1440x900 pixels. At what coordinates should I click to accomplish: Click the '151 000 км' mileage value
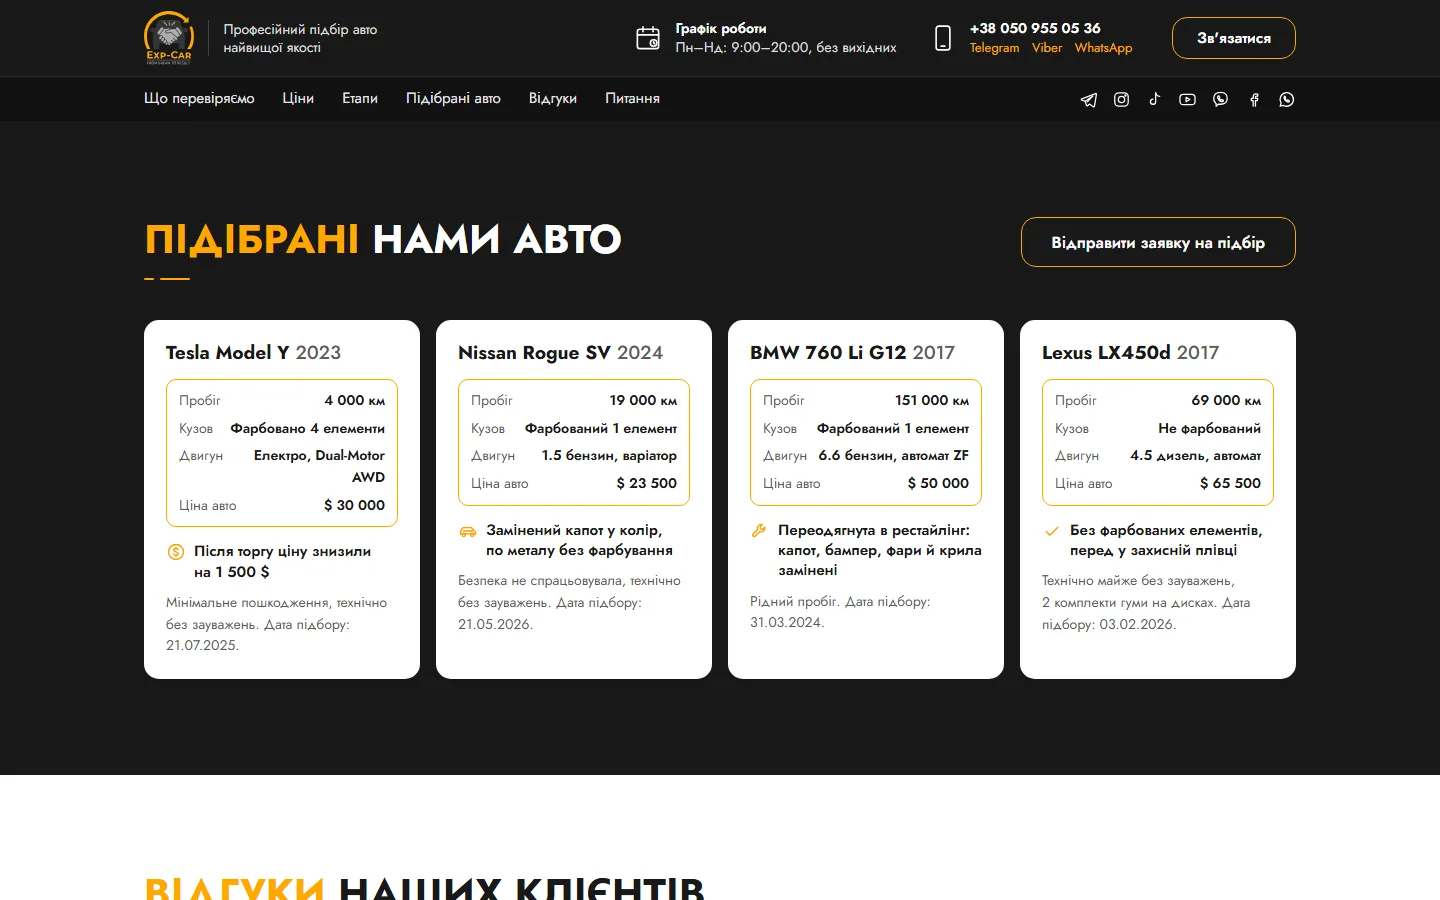point(932,400)
